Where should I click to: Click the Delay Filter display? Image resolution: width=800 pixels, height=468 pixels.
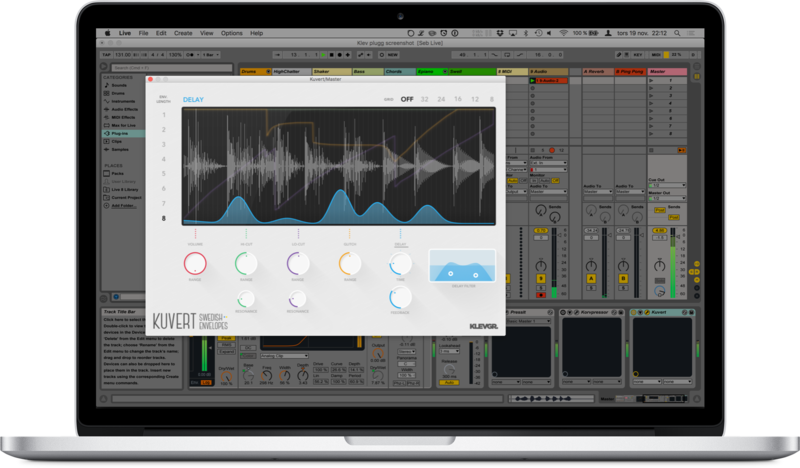(462, 267)
